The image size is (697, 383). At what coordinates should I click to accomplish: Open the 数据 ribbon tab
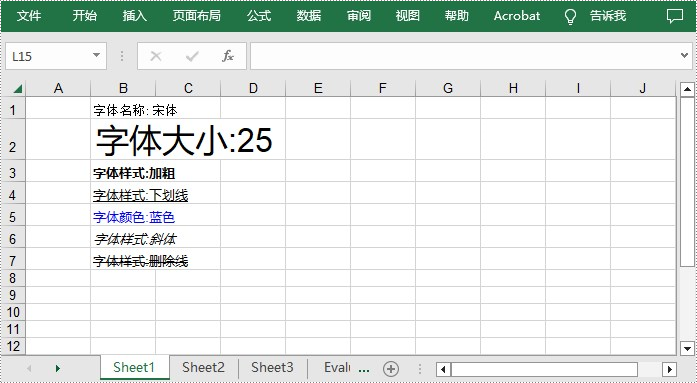309,16
